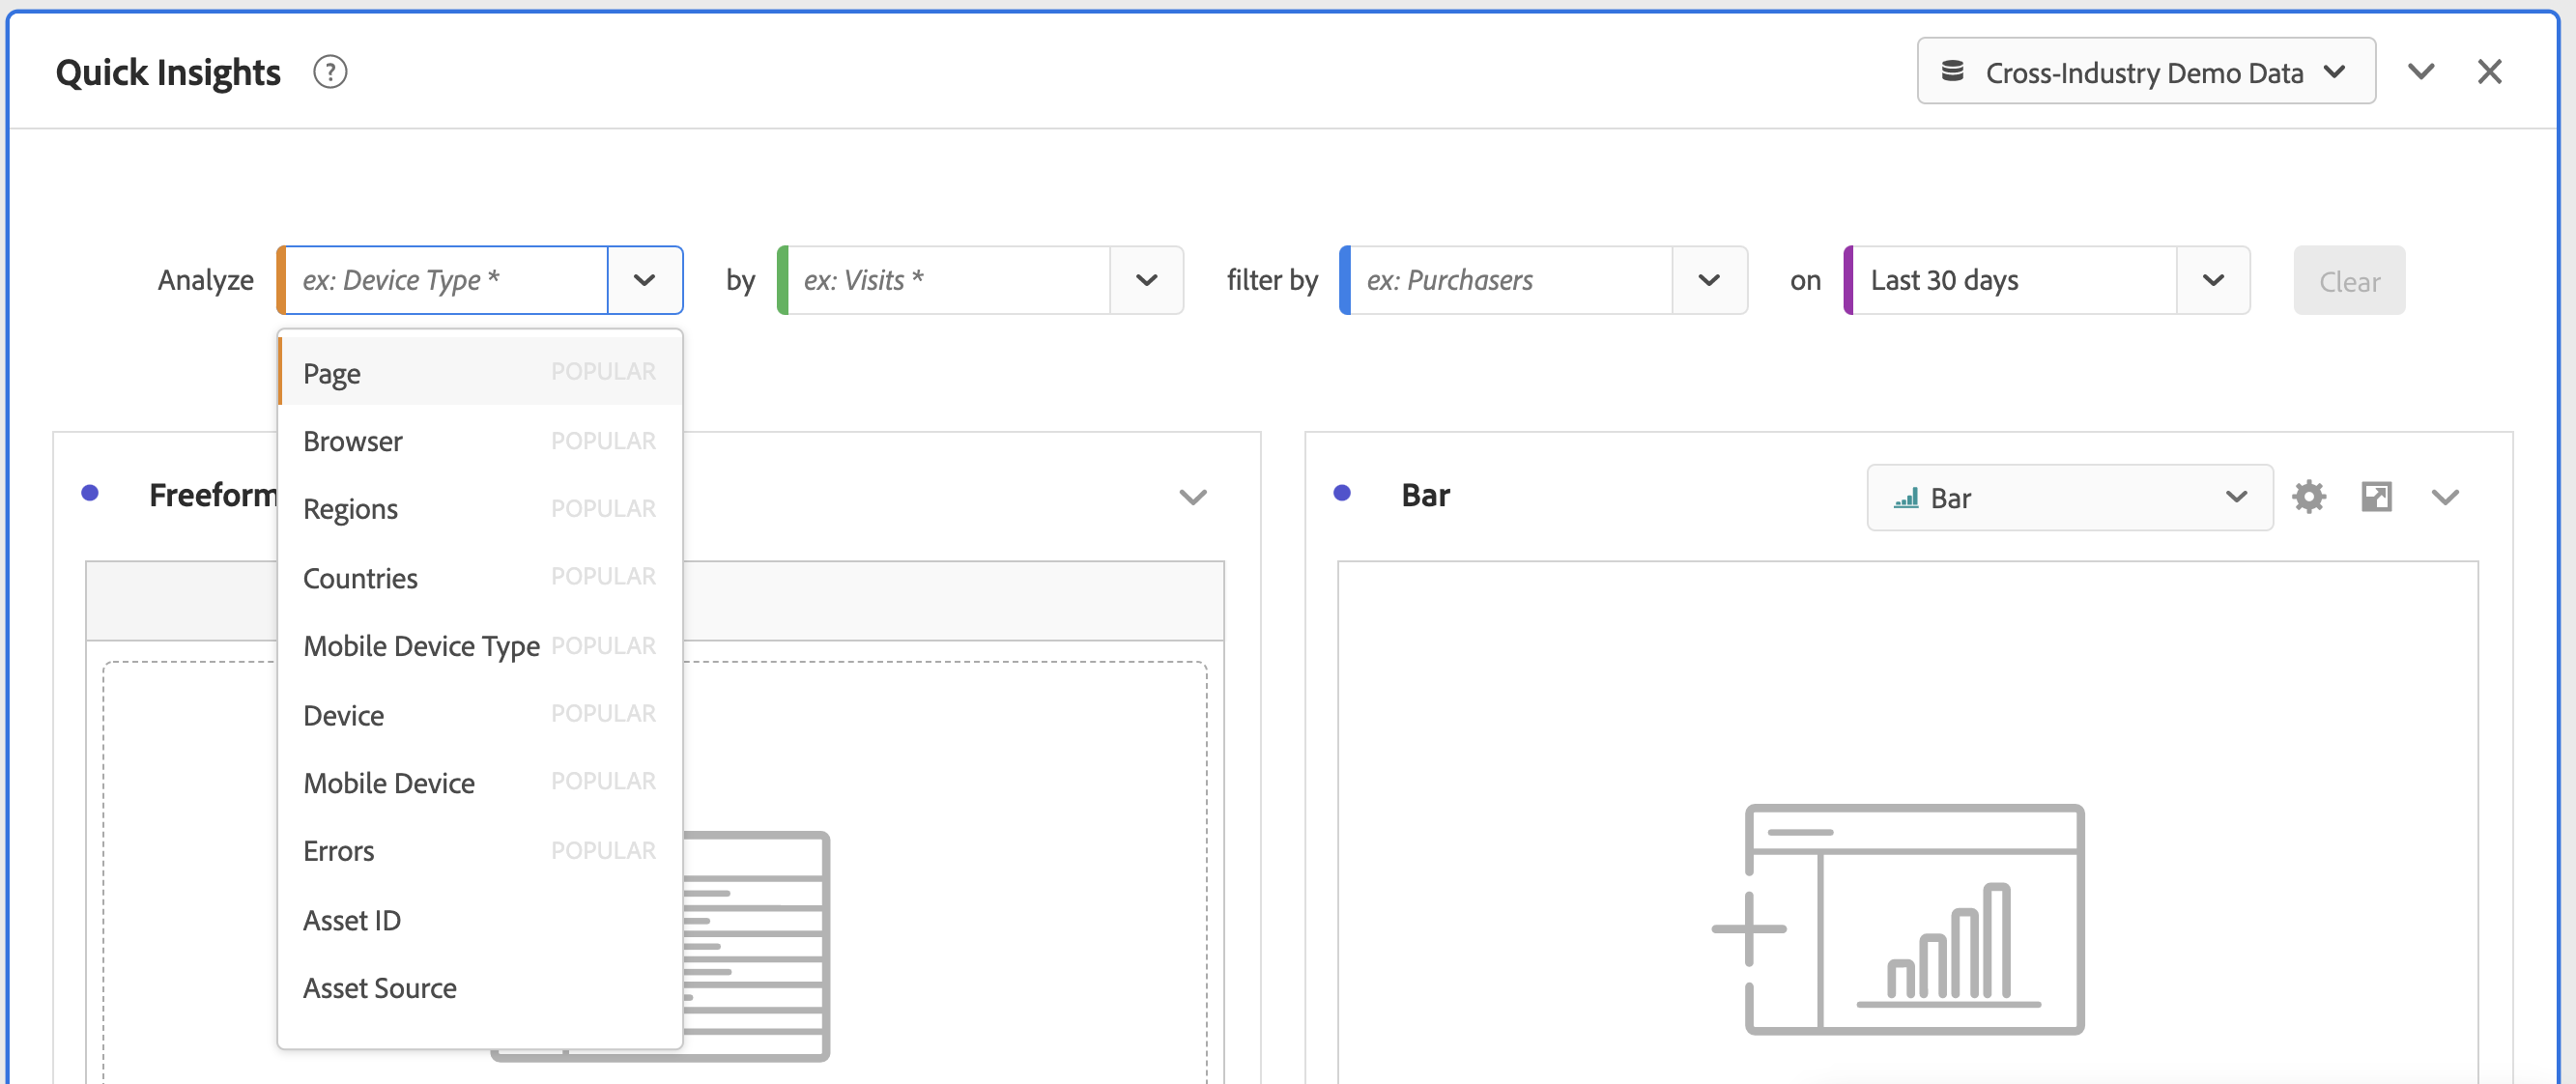Click the blue dot beside the Freeform title
2576x1084 pixels.
(x=90, y=493)
